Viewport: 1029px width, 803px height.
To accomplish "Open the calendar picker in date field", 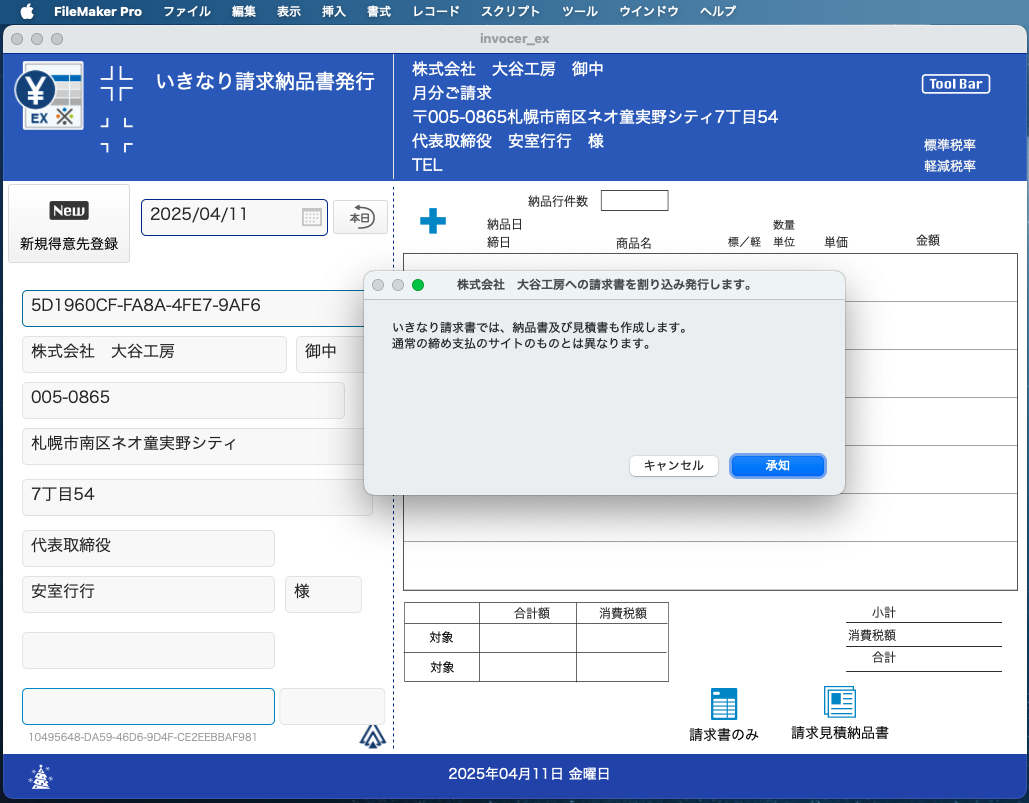I will point(311,217).
